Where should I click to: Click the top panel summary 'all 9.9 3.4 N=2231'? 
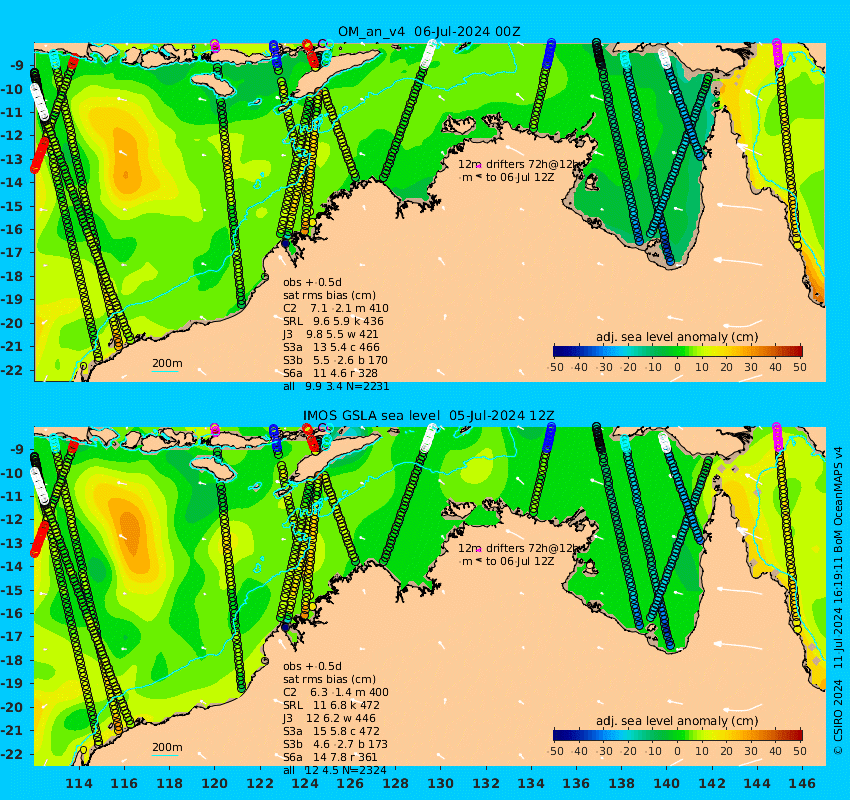336,386
